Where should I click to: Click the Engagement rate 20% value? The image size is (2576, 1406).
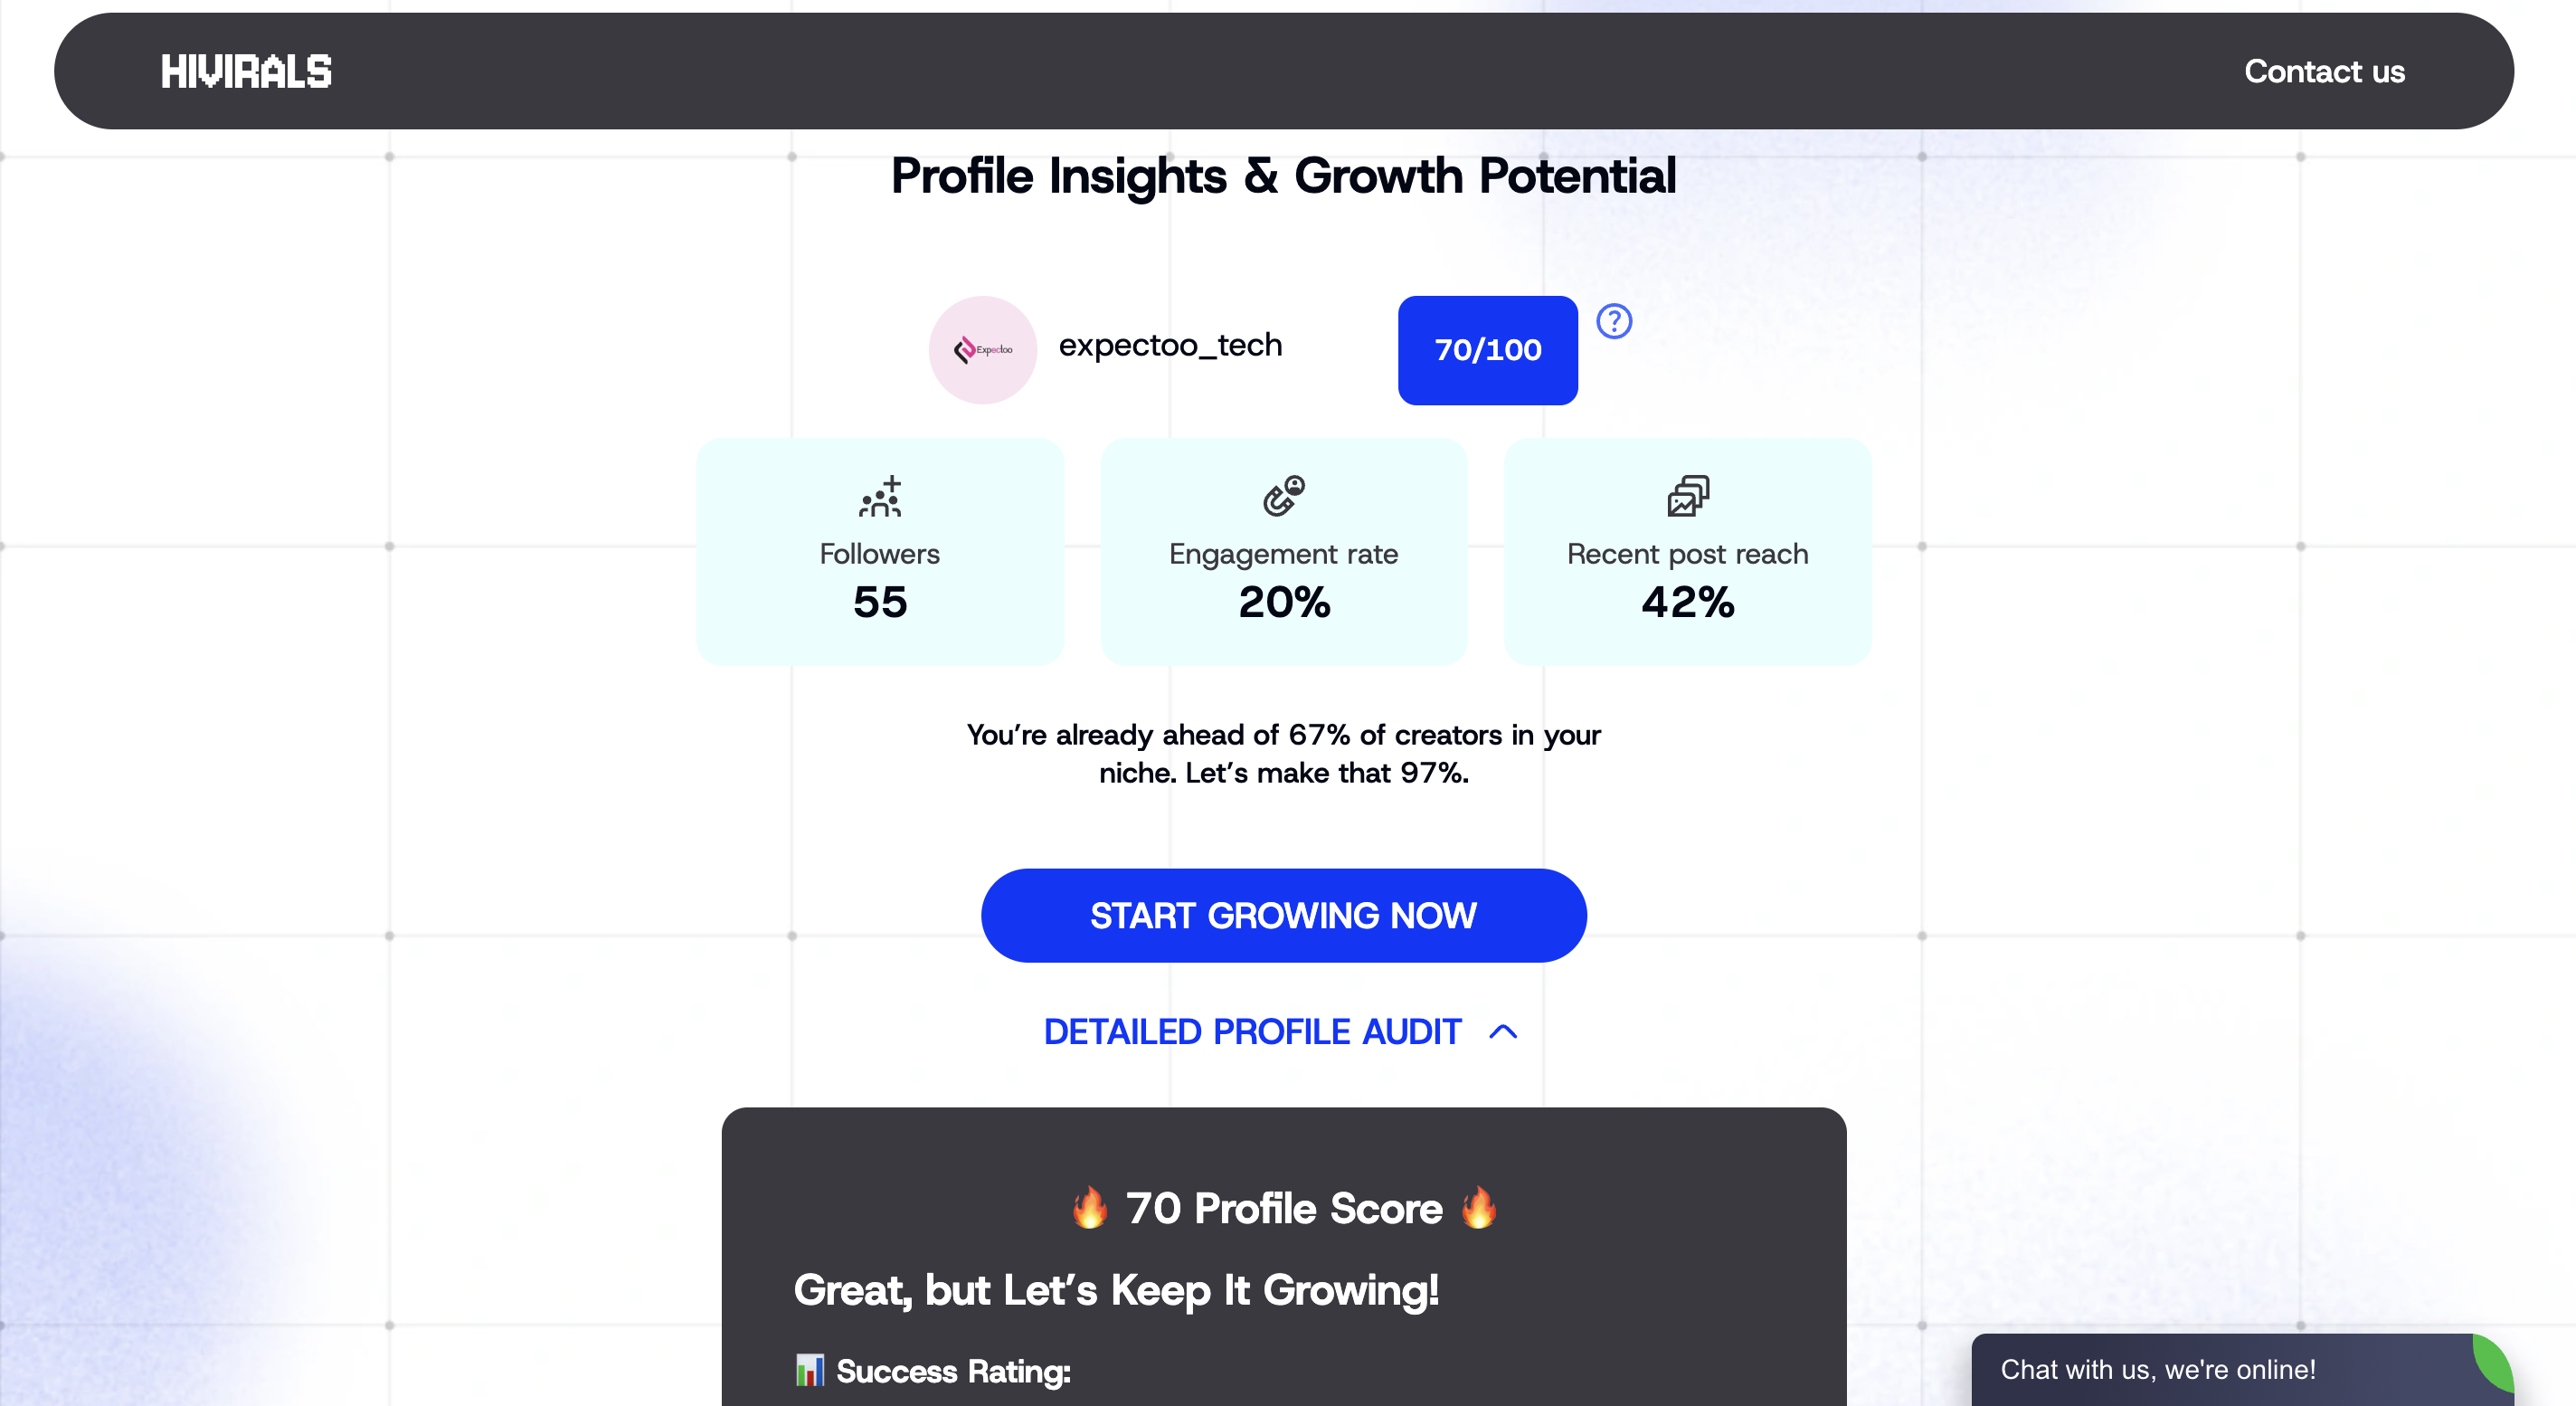1284,602
